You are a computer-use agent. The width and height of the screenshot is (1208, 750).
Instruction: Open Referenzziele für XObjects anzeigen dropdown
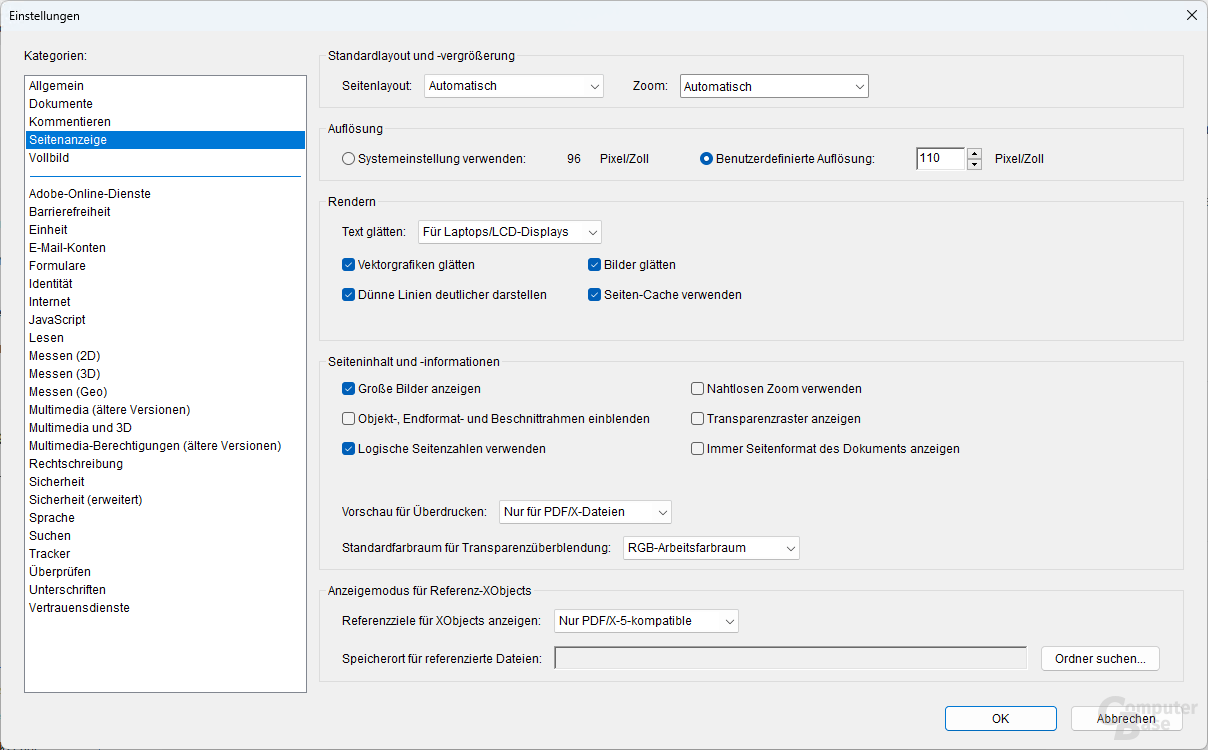pos(646,621)
